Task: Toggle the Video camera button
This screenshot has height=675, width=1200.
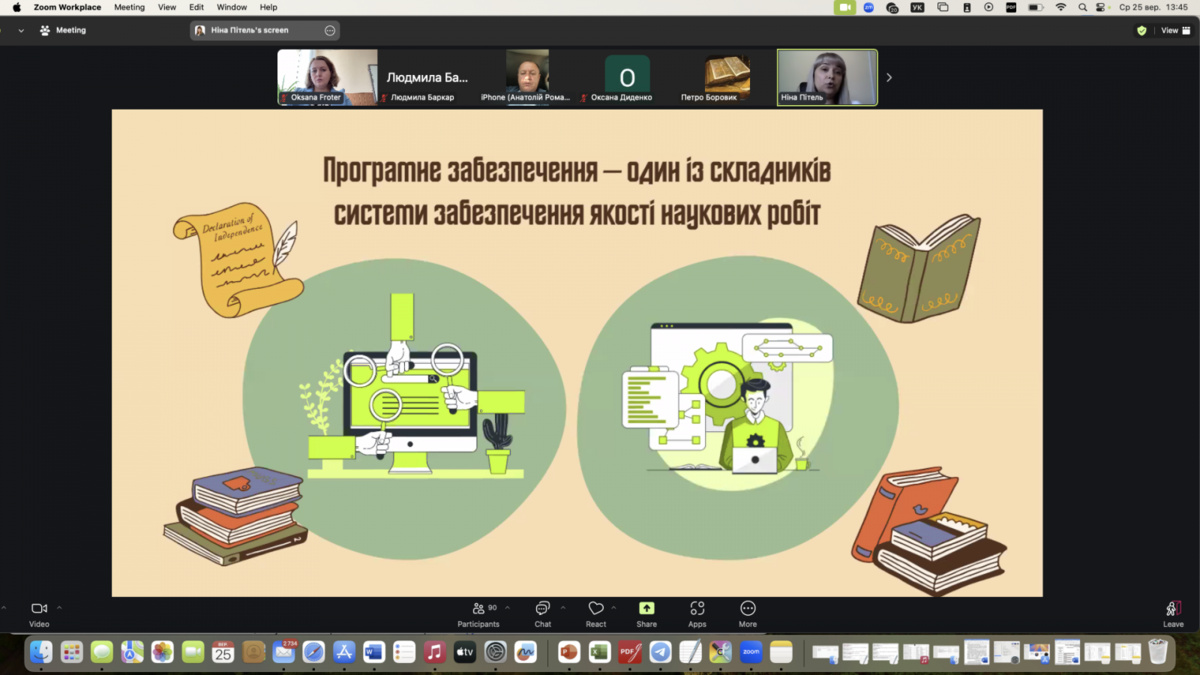Action: (x=39, y=614)
